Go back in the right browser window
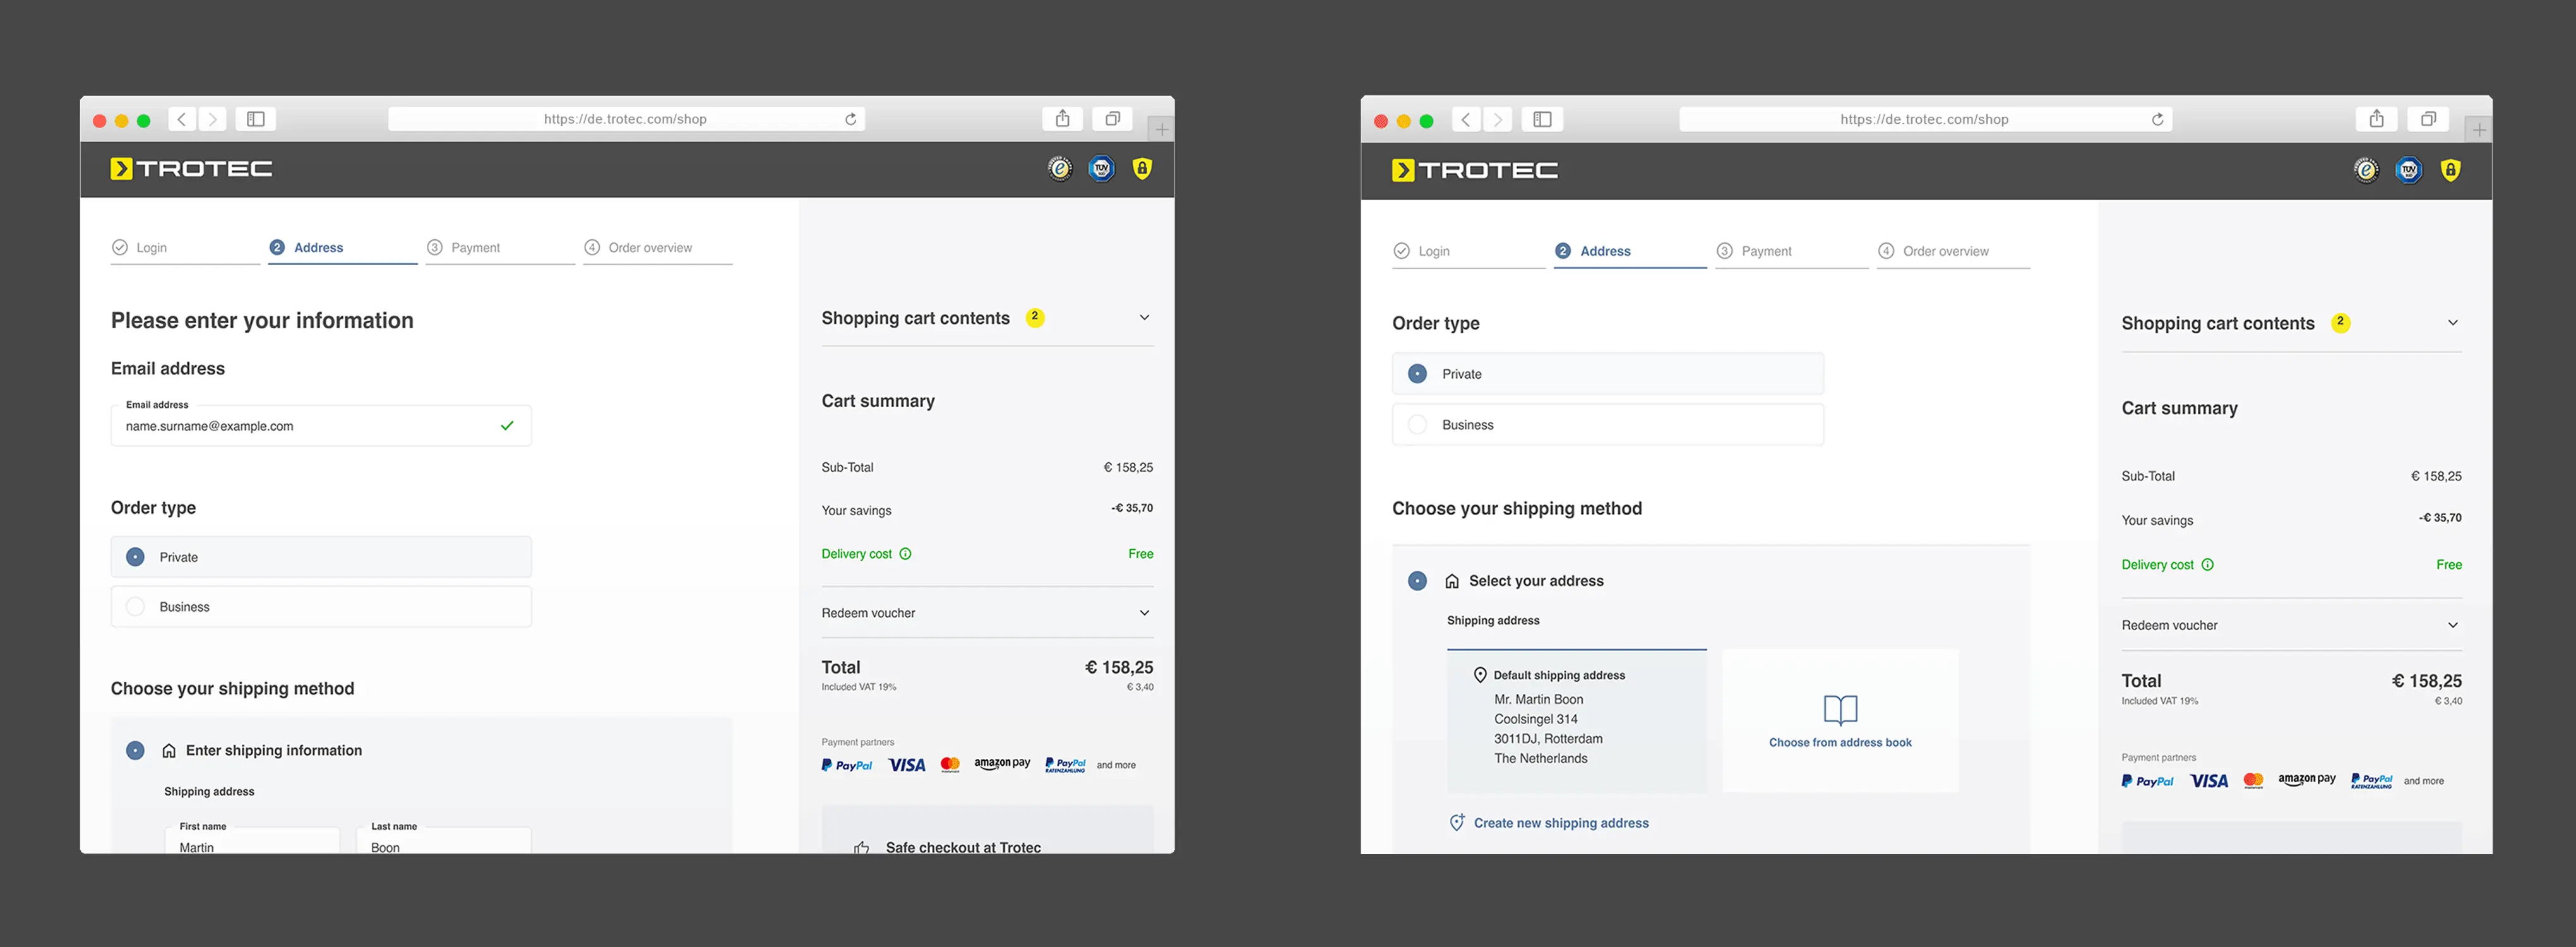Viewport: 2576px width, 947px height. pos(1466,120)
